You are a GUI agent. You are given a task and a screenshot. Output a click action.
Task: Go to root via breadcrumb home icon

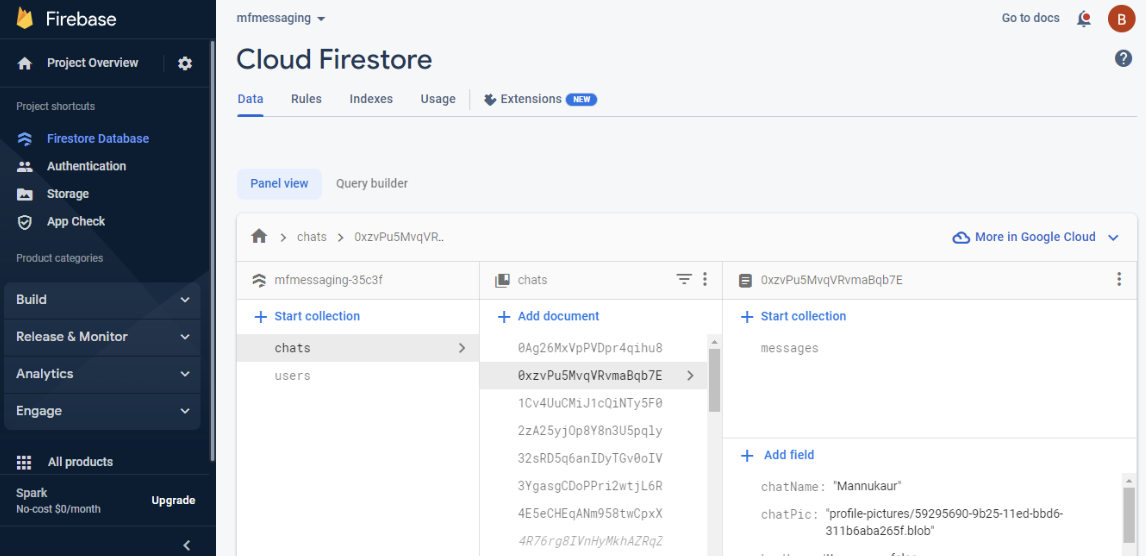click(259, 237)
